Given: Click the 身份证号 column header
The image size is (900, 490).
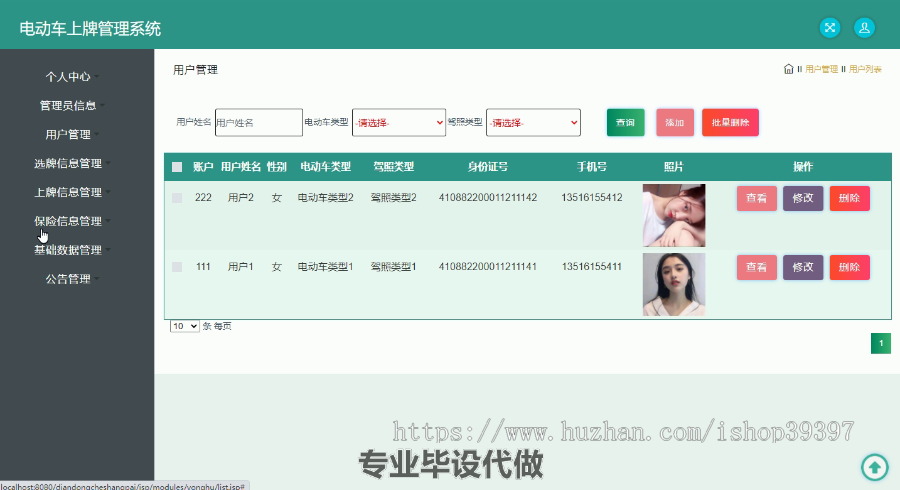Looking at the screenshot, I should tap(487, 167).
